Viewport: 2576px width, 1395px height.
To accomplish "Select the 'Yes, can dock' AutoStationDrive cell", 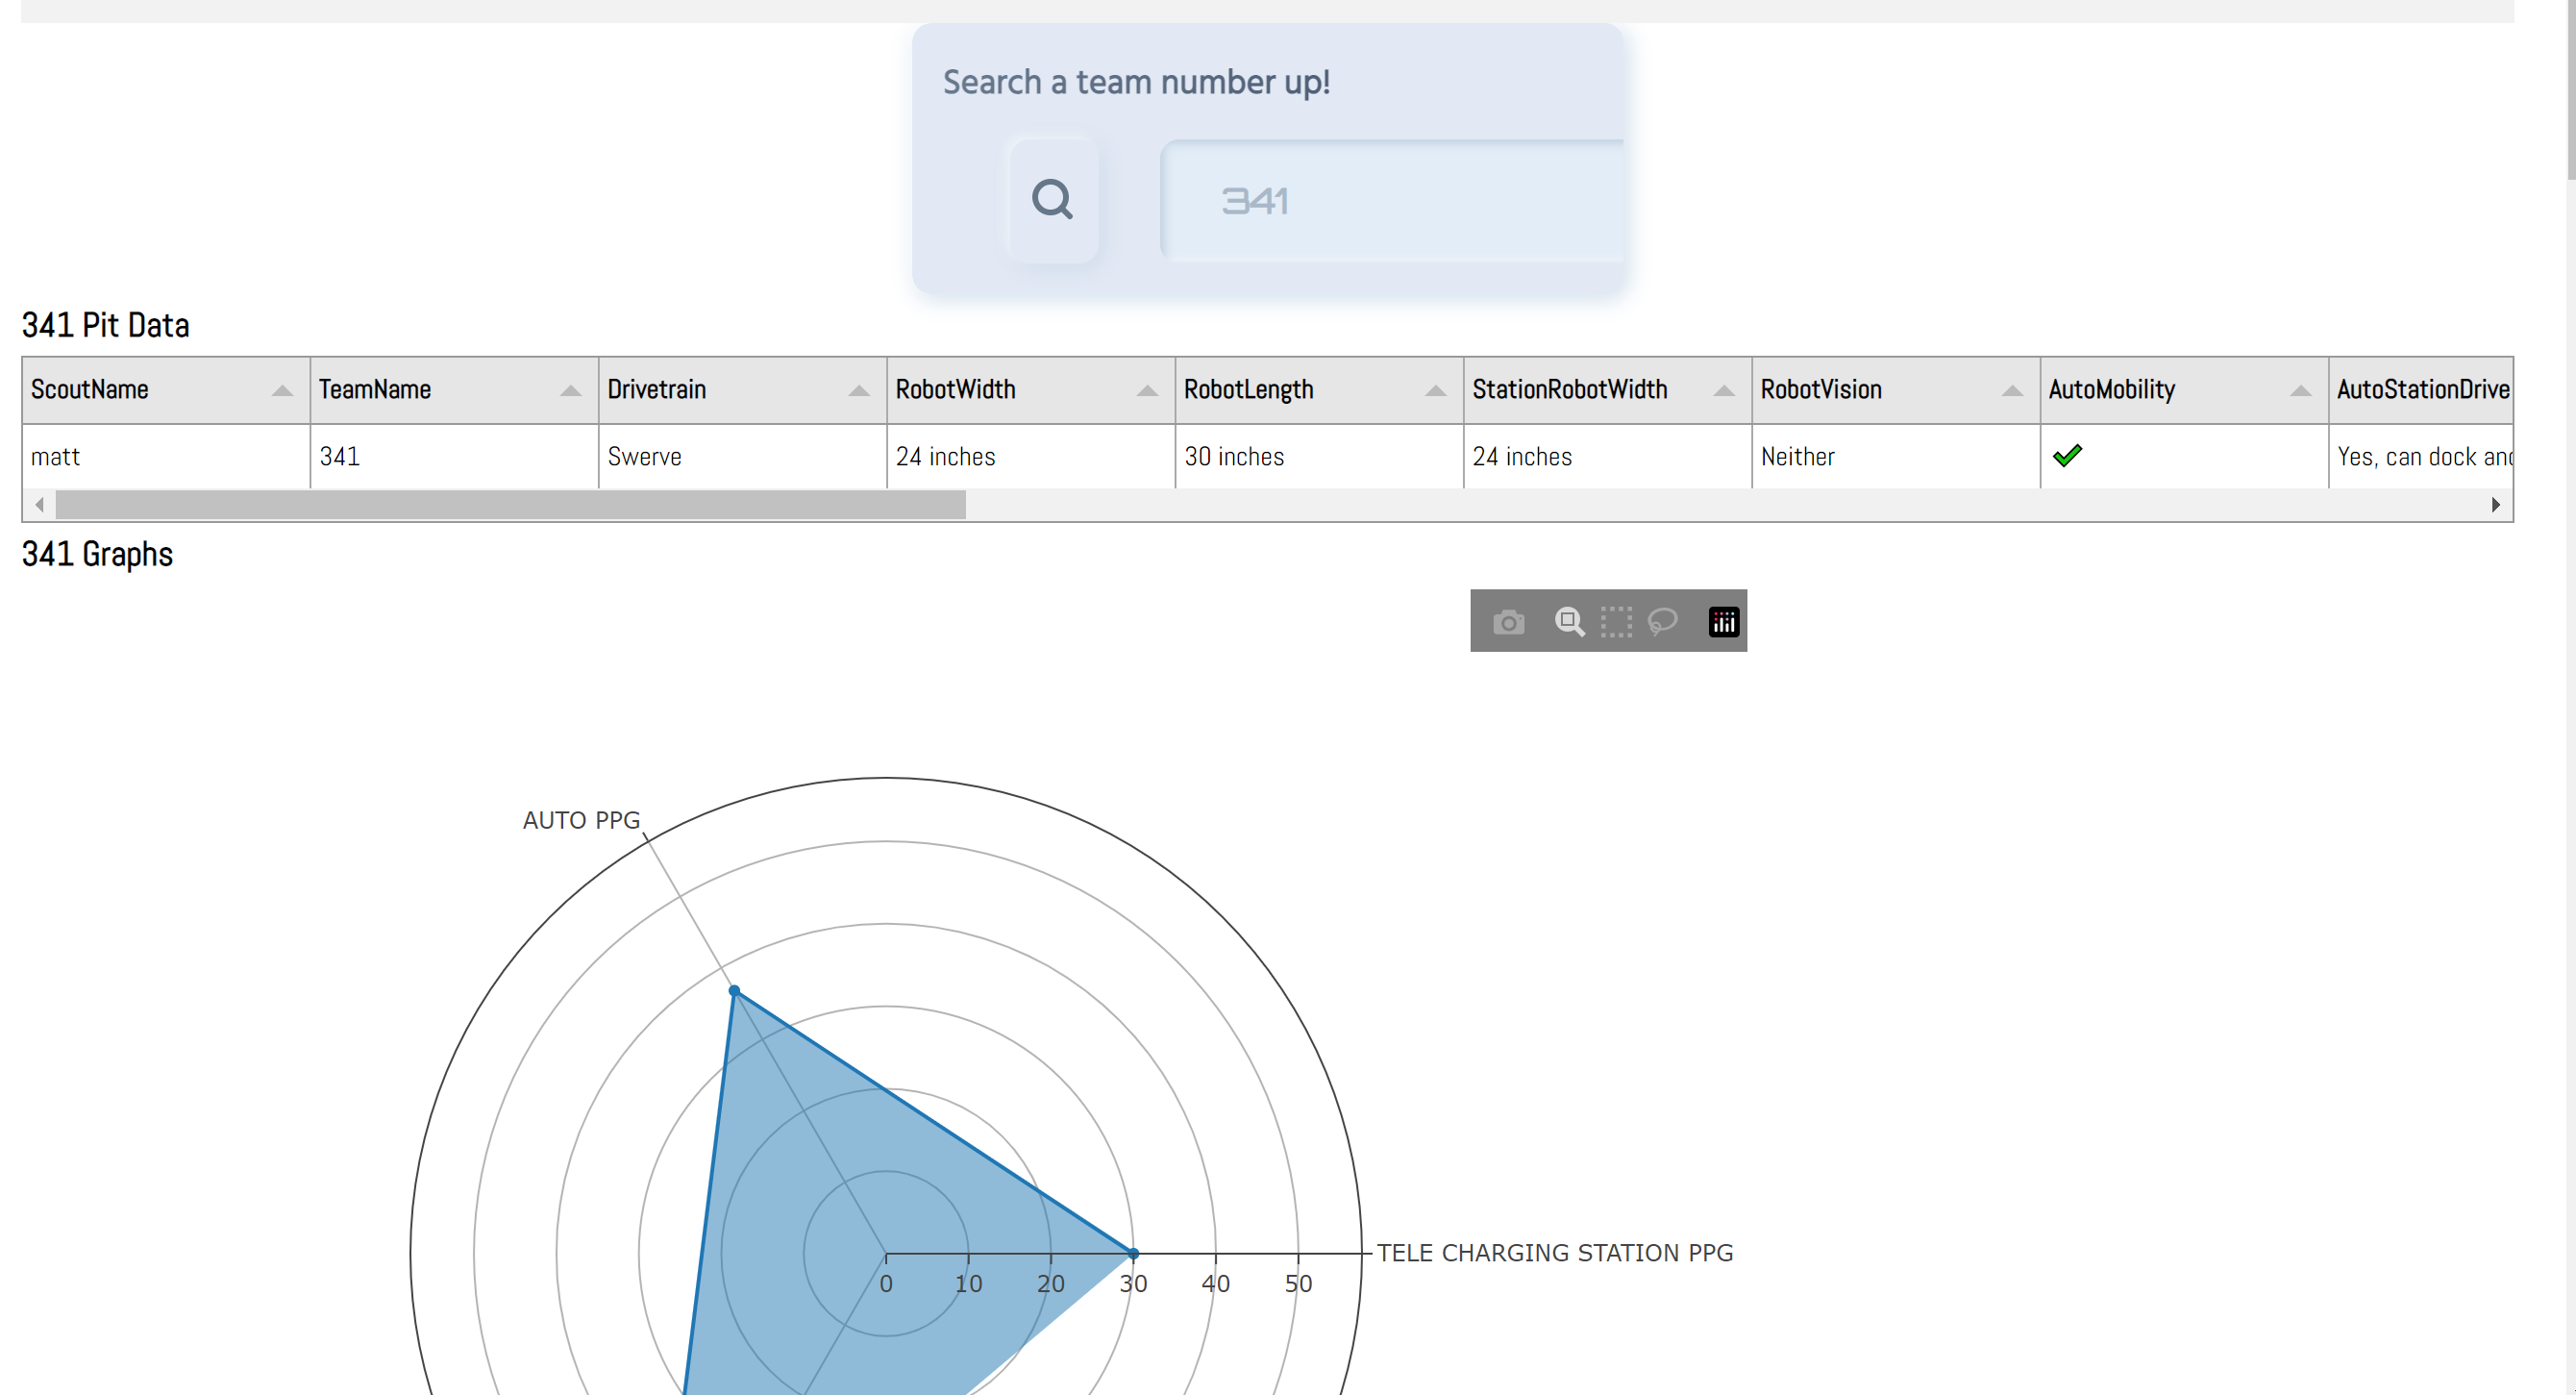I will coord(2420,457).
